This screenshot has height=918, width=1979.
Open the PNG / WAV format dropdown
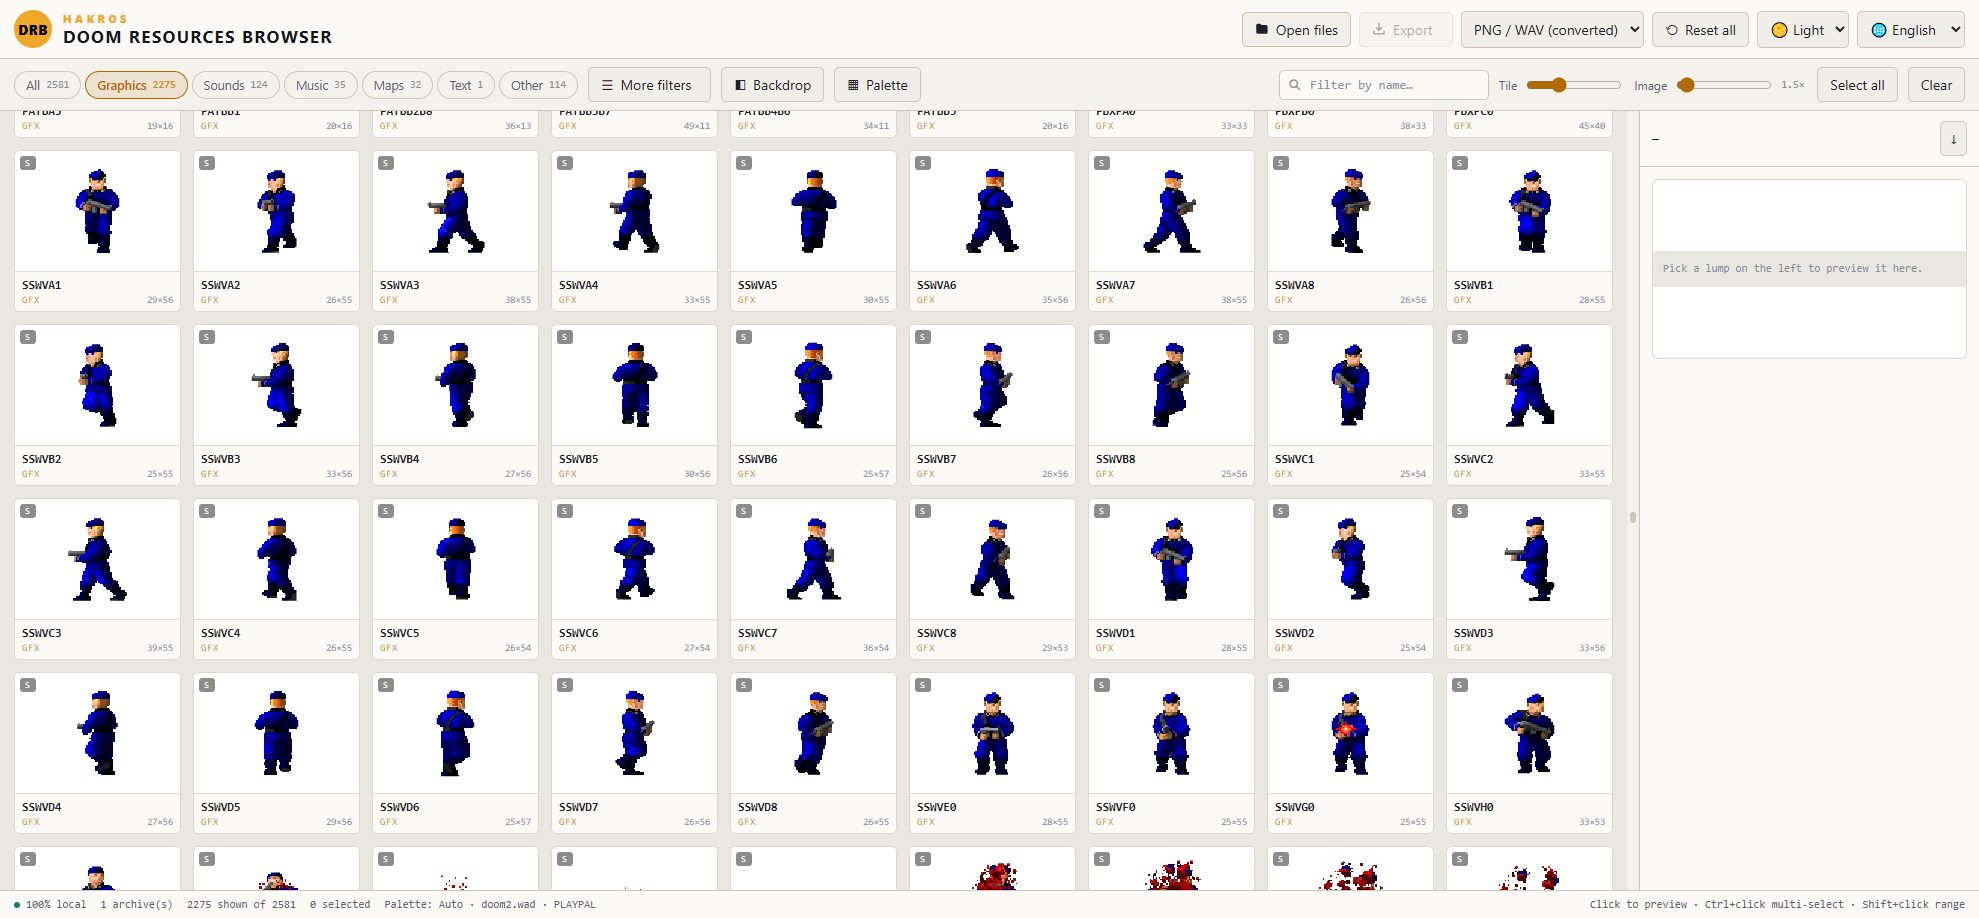(x=1552, y=30)
